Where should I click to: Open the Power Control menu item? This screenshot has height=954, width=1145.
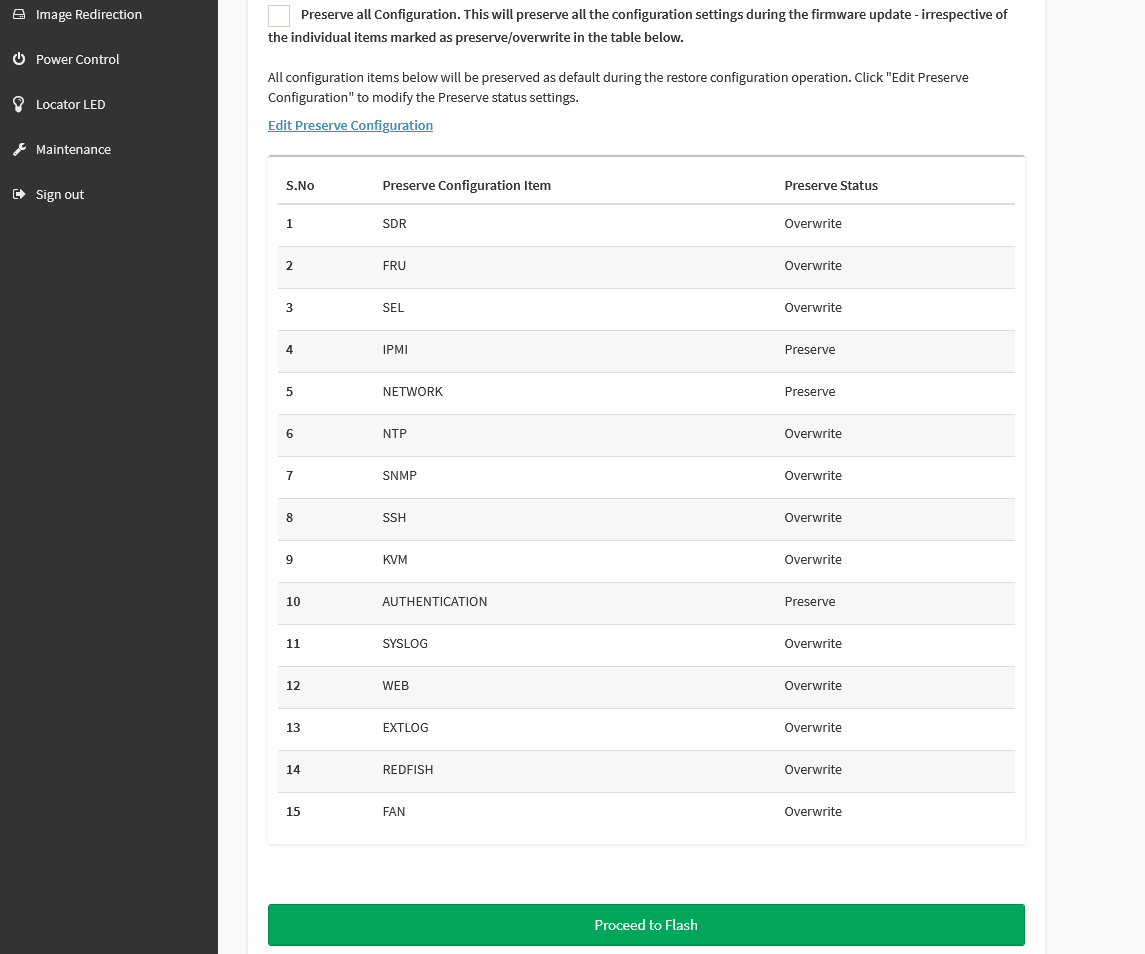click(77, 60)
